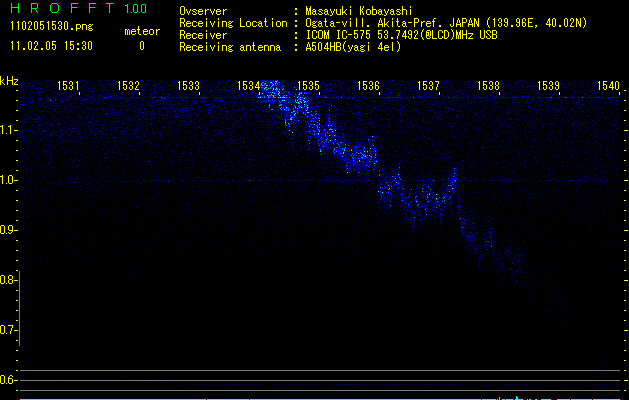629x400 pixels.
Task: Select the ICOM IC-575 53.7492 MHz receiver text
Action: click(x=401, y=35)
